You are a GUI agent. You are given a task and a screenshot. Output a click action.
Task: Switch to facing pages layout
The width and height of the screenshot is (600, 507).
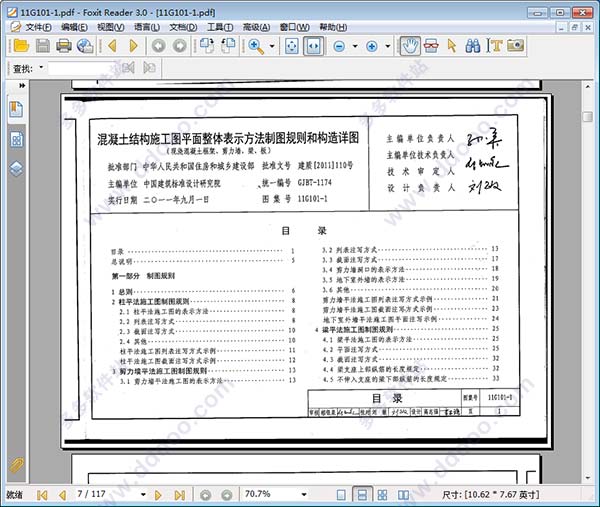(403, 495)
